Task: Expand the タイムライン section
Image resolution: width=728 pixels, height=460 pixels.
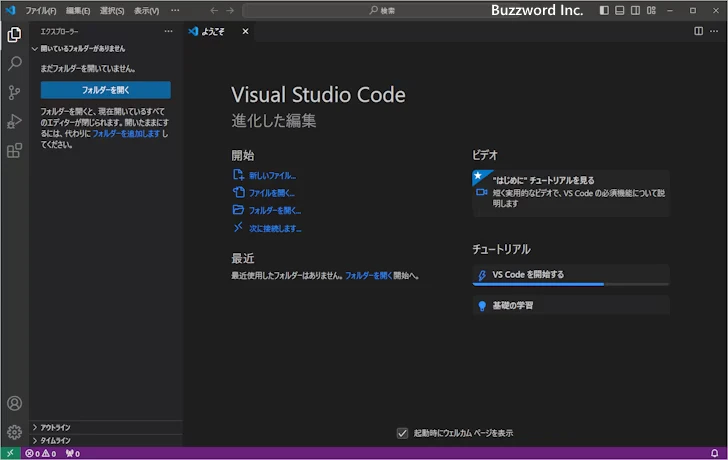Action: click(106, 441)
